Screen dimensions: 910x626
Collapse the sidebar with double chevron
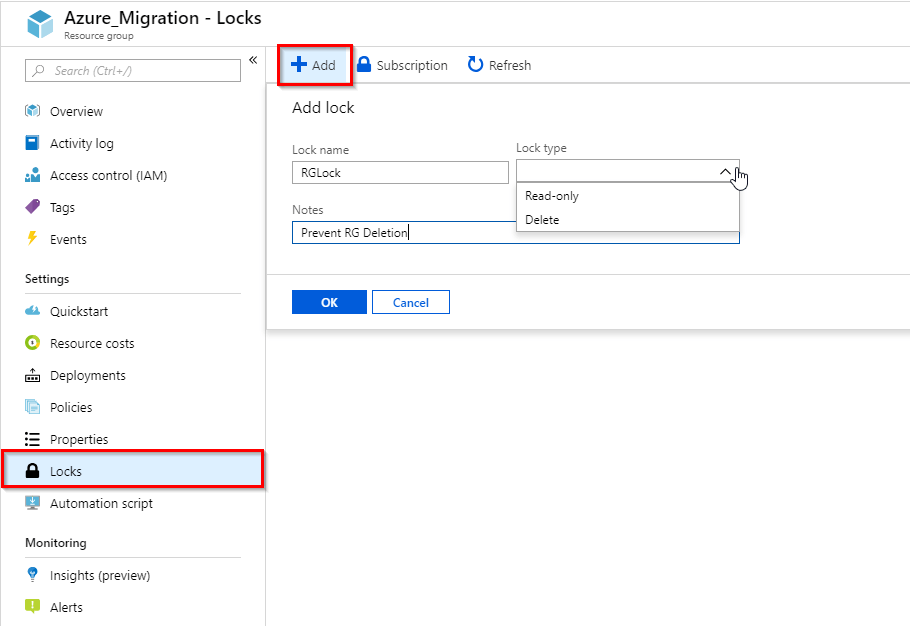coord(253,60)
